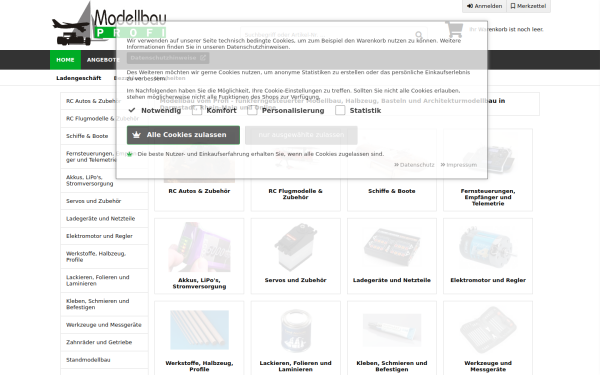This screenshot has height=375, width=600.
Task: Open tile label Schiffe & Boote
Action: pos(392,191)
